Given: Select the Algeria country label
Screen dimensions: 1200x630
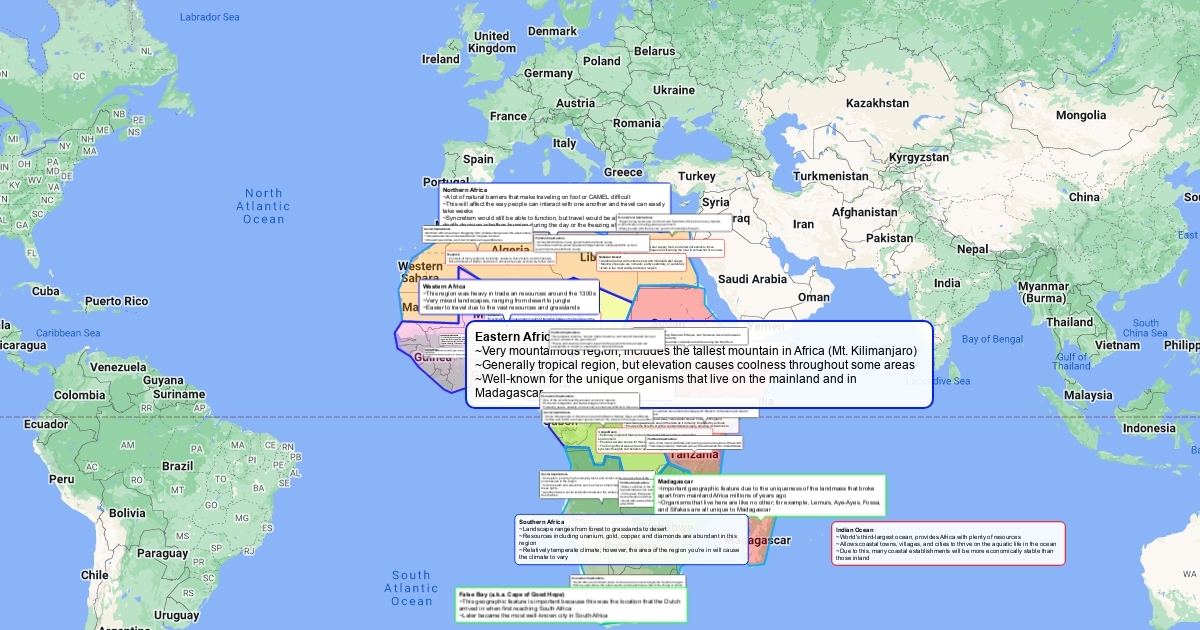Looking at the screenshot, I should (x=511, y=250).
